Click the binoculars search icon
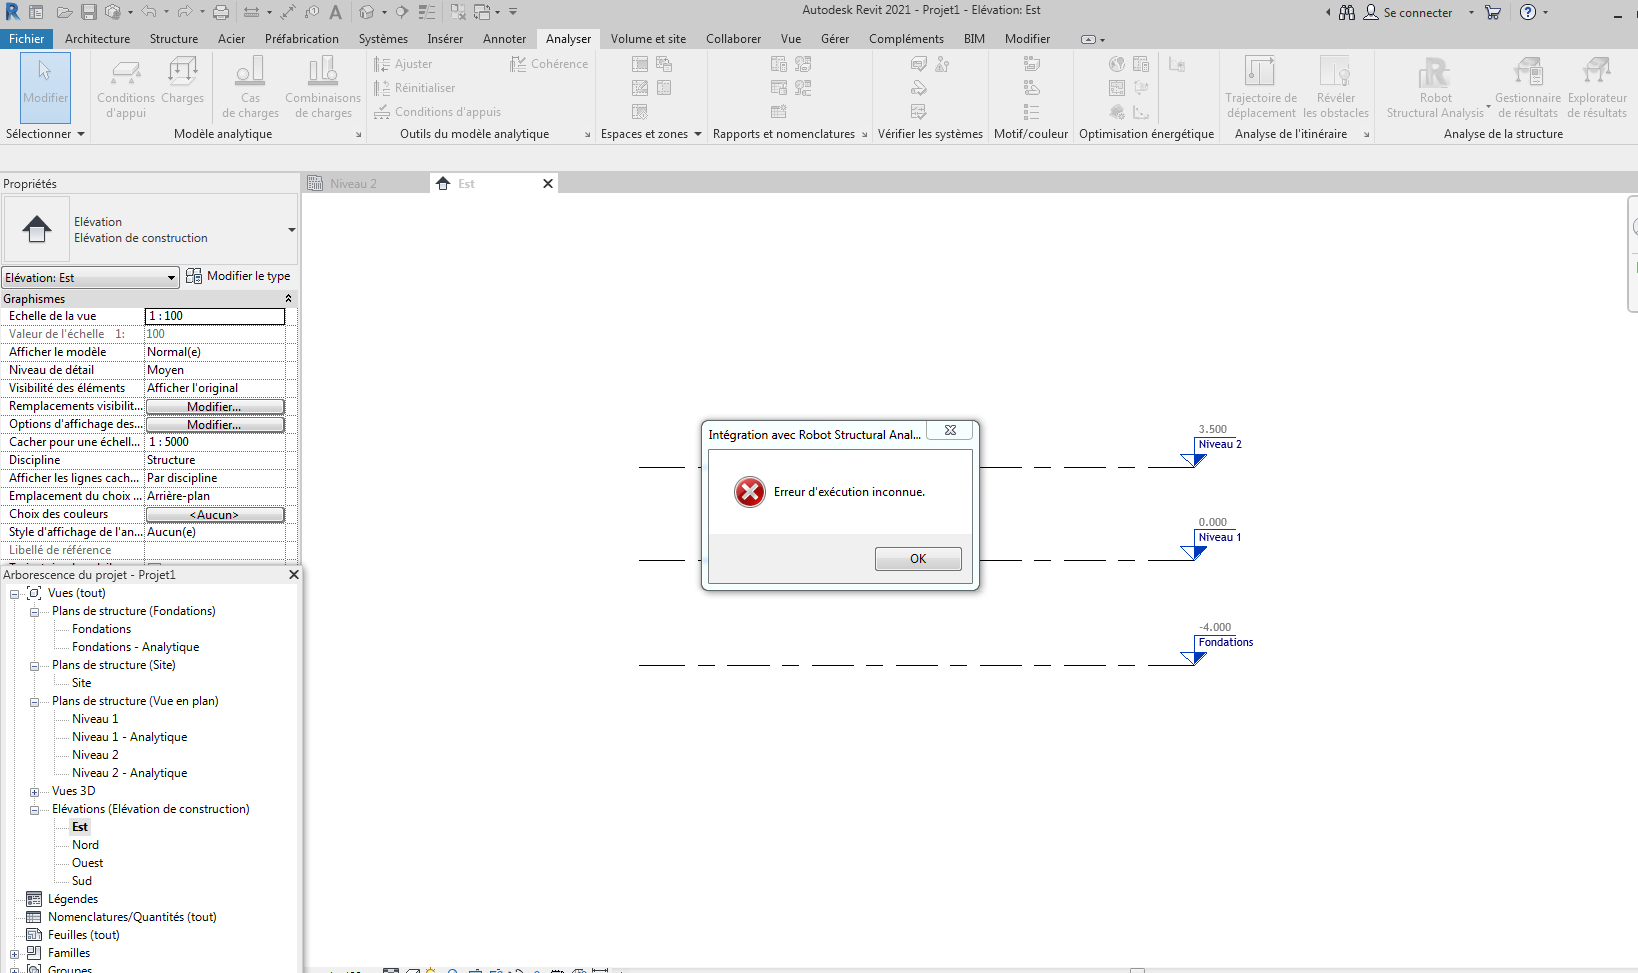 (x=1347, y=12)
